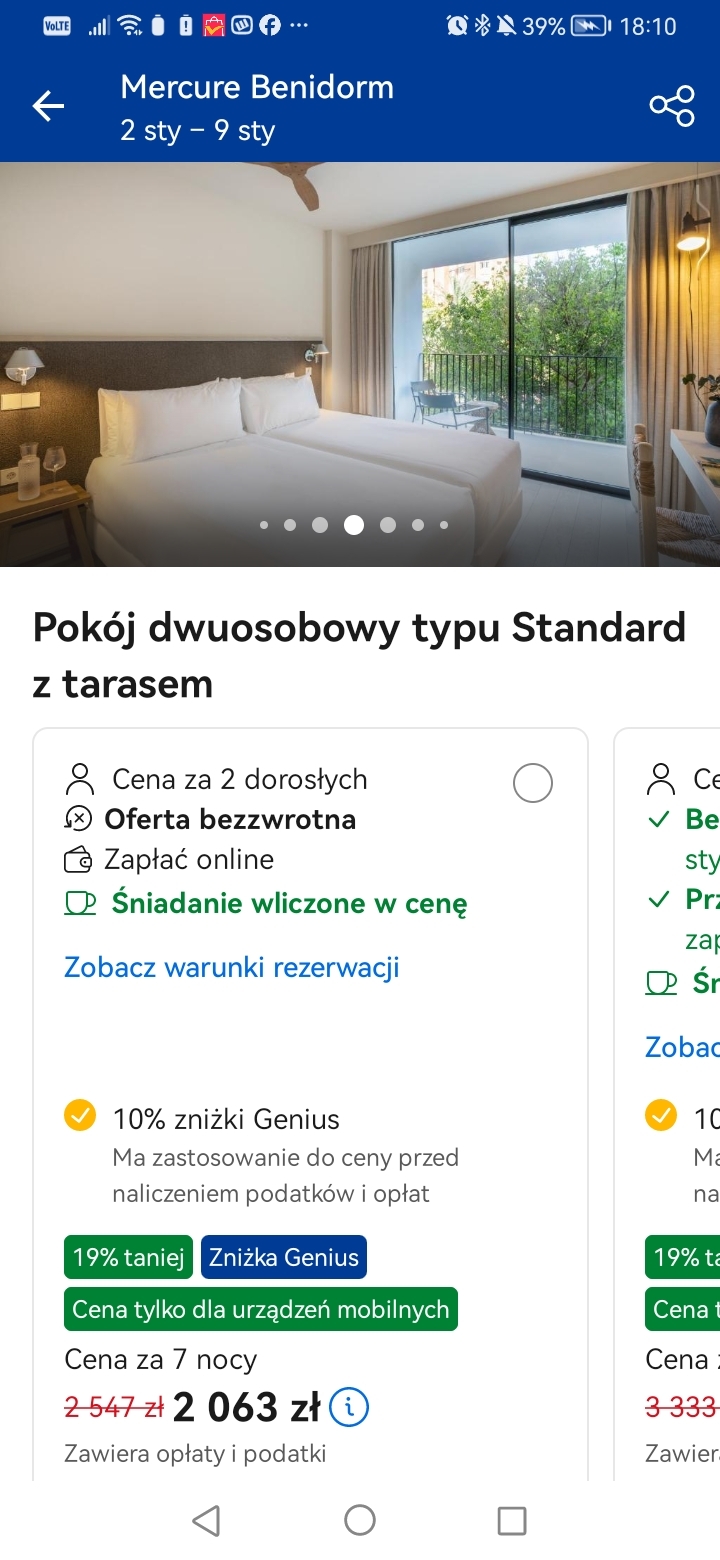Tap the price info icon
This screenshot has width=720, height=1560.
click(349, 1407)
